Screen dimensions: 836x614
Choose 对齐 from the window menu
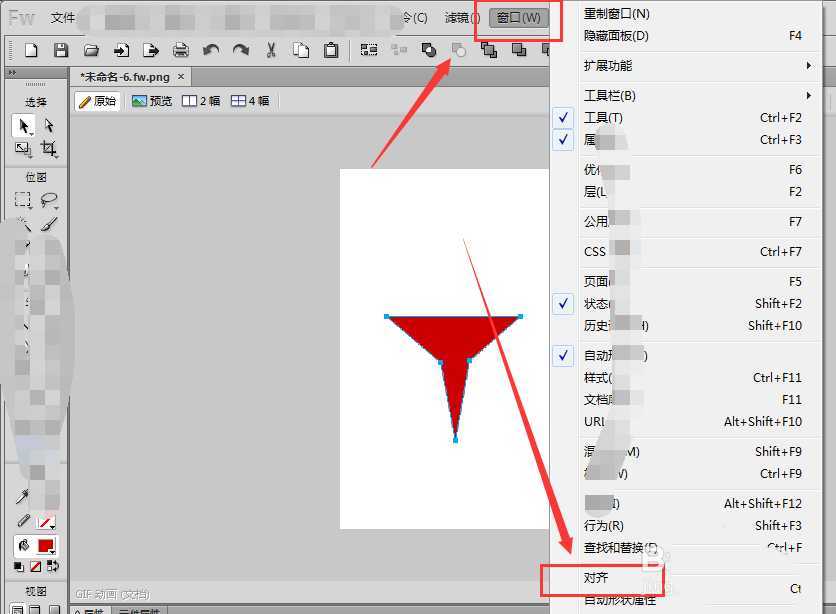pyautogui.click(x=596, y=578)
